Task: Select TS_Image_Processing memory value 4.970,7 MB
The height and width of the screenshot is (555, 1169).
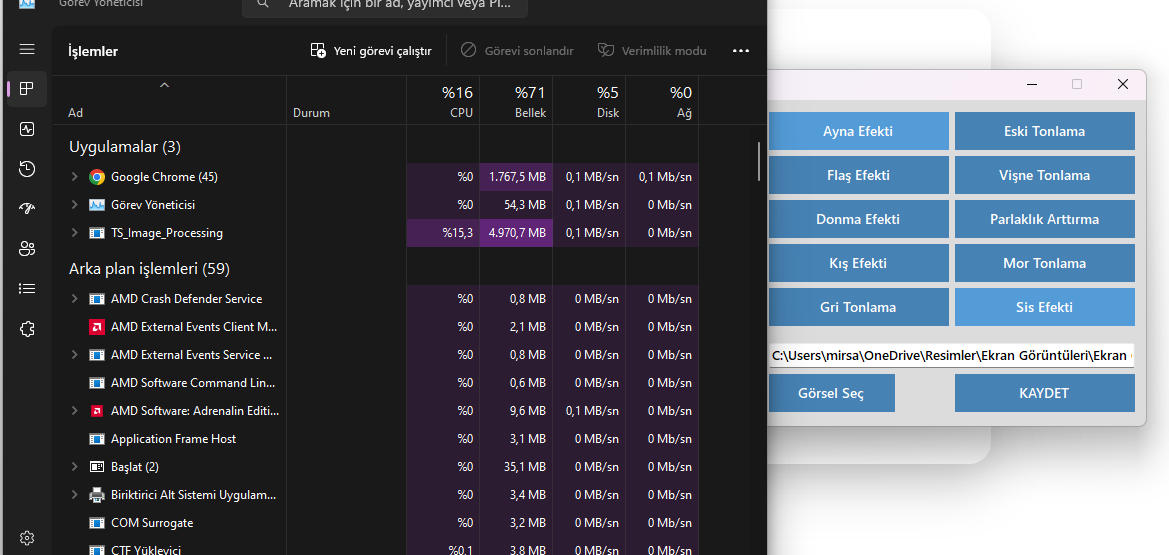Action: coord(516,233)
